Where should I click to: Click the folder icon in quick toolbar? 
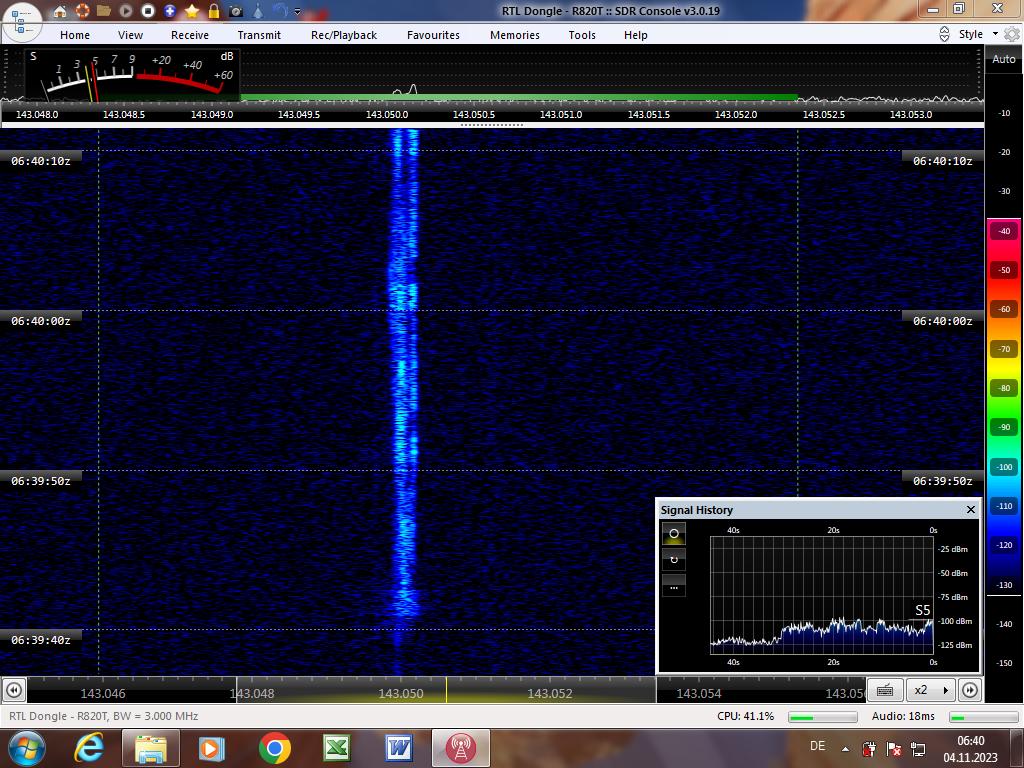104,11
